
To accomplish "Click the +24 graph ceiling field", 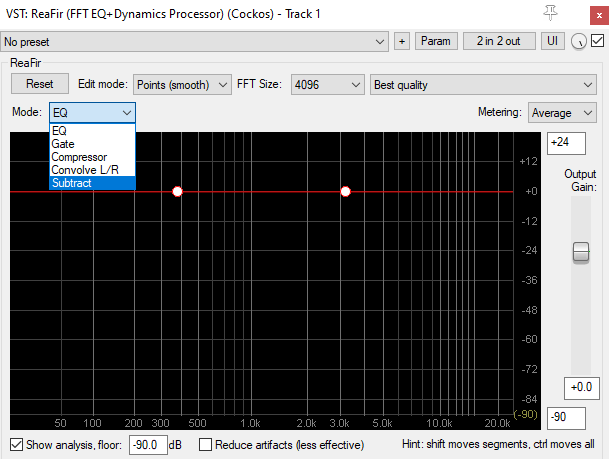I will 566,143.
